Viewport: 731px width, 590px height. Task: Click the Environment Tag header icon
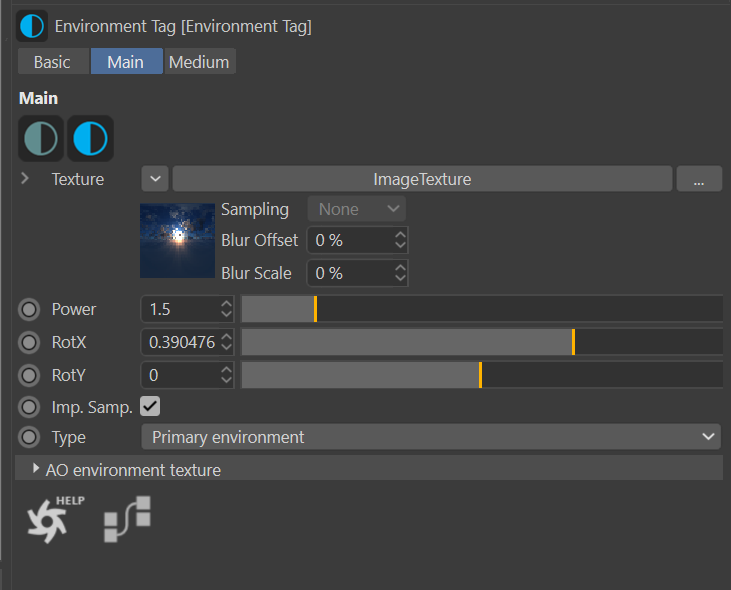tap(32, 26)
